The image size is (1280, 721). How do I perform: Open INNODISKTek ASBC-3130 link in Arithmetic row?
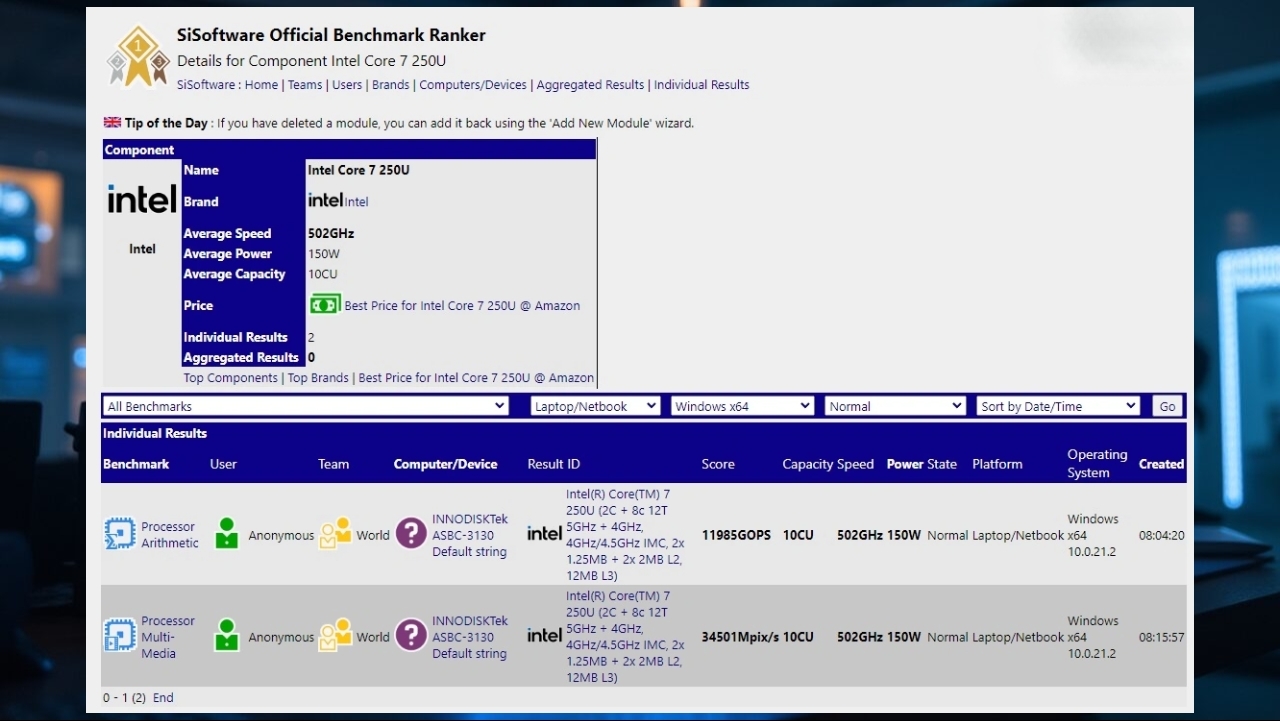(470, 535)
